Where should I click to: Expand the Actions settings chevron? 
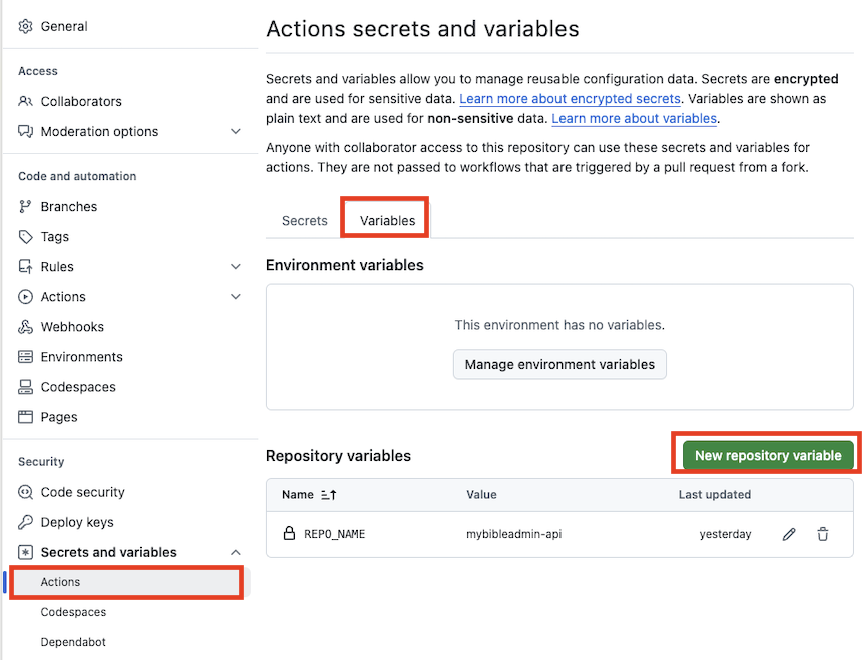(x=236, y=297)
